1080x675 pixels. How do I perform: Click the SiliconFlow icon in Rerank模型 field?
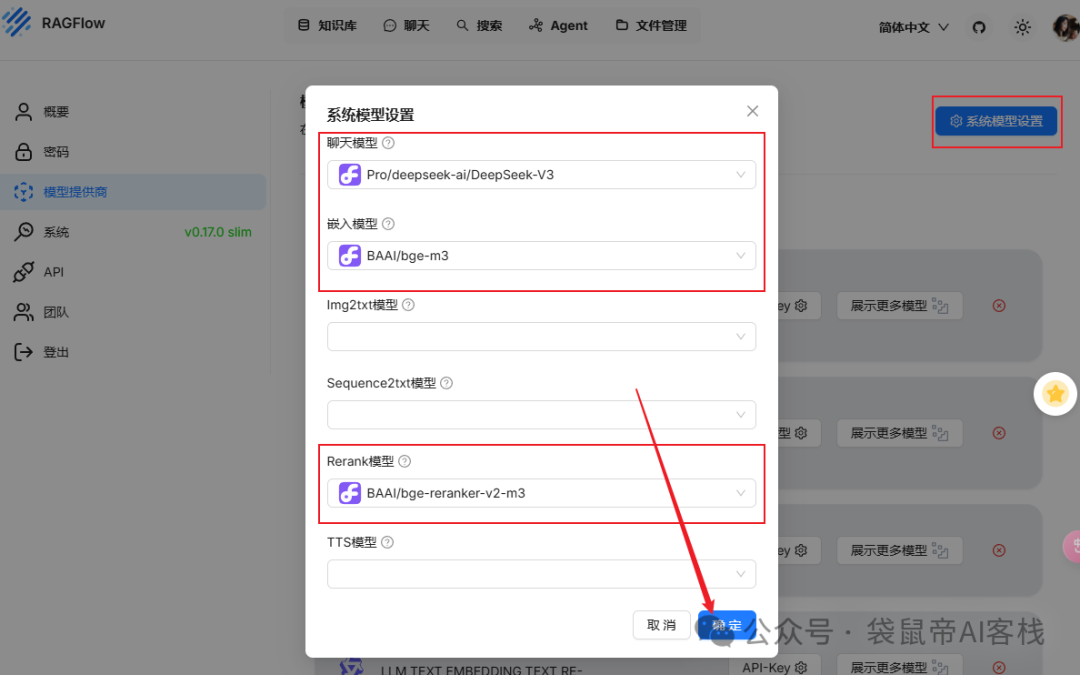pos(350,493)
